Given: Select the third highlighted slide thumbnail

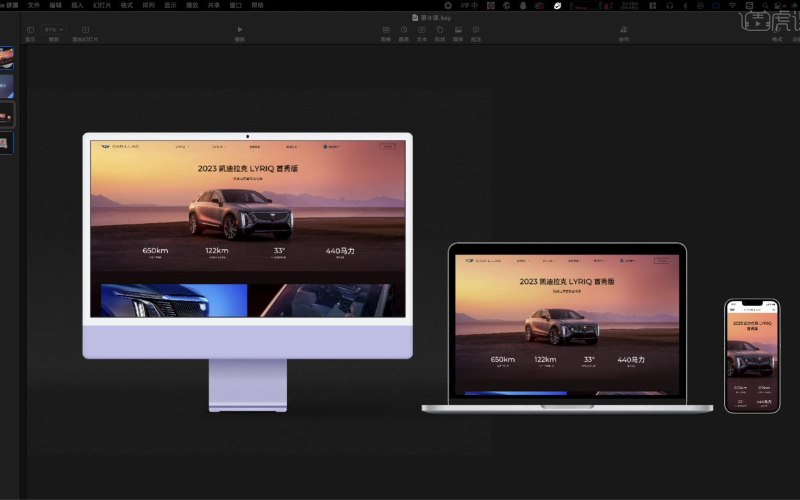Looking at the screenshot, I should (7, 115).
